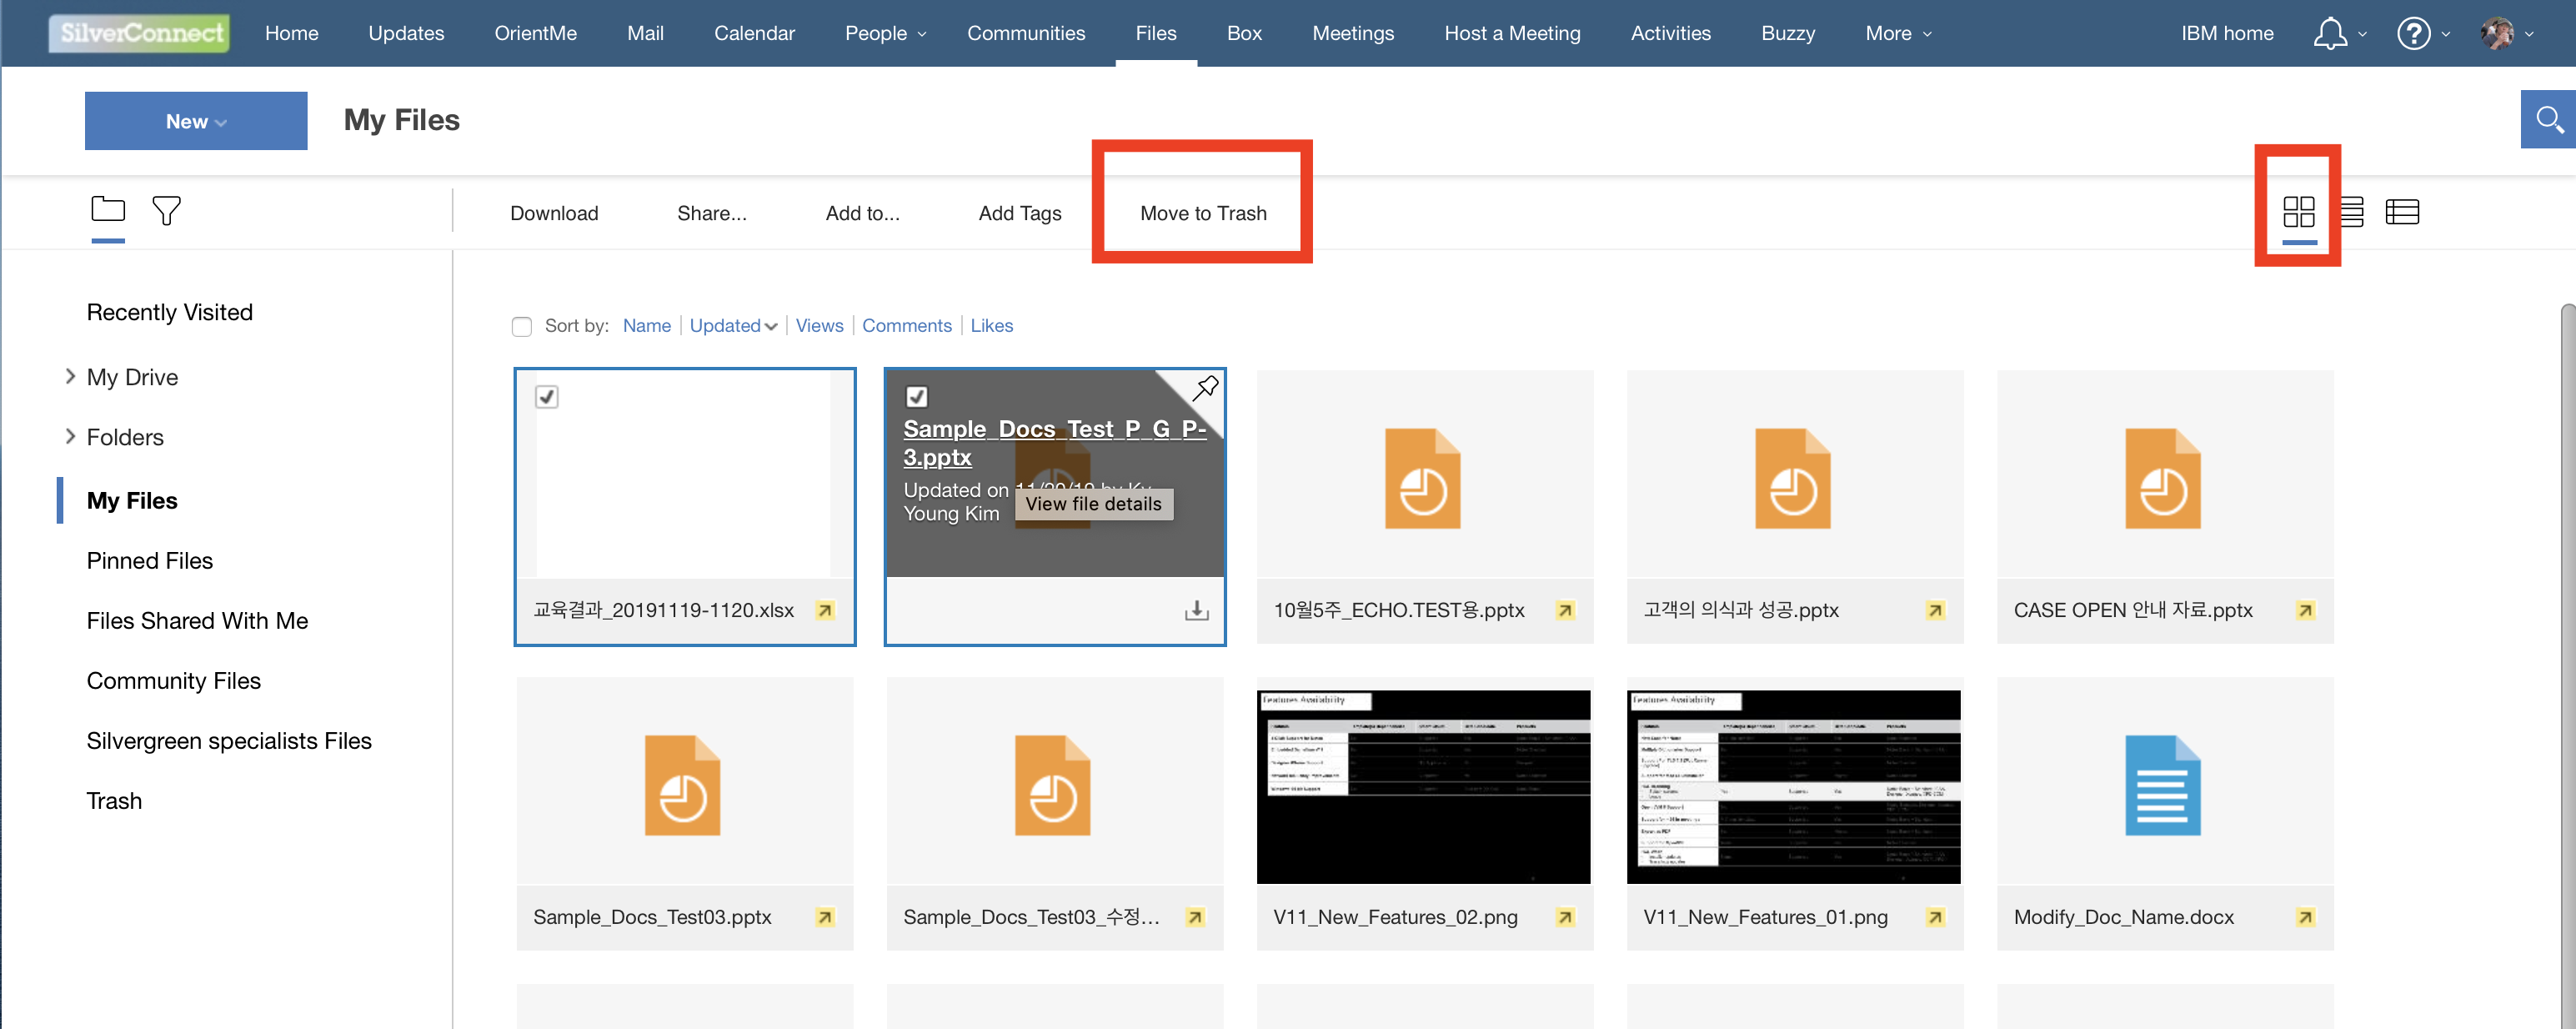Uncheck the 교육결과_20191119-1120.xlsx file checkbox
The height and width of the screenshot is (1029, 2576).
tap(547, 397)
